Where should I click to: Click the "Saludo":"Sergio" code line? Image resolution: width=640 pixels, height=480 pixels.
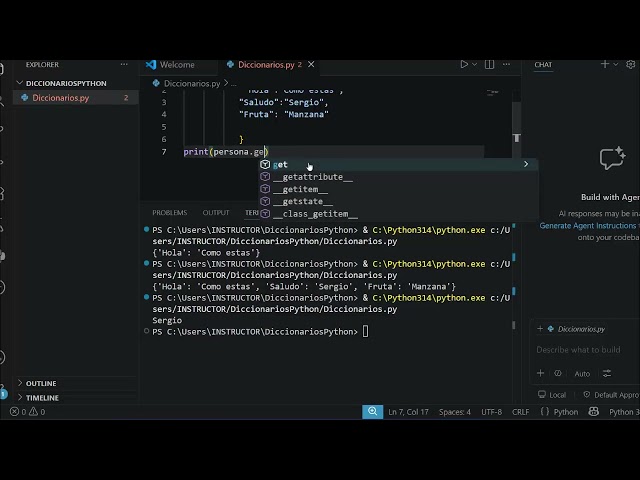click(x=284, y=102)
